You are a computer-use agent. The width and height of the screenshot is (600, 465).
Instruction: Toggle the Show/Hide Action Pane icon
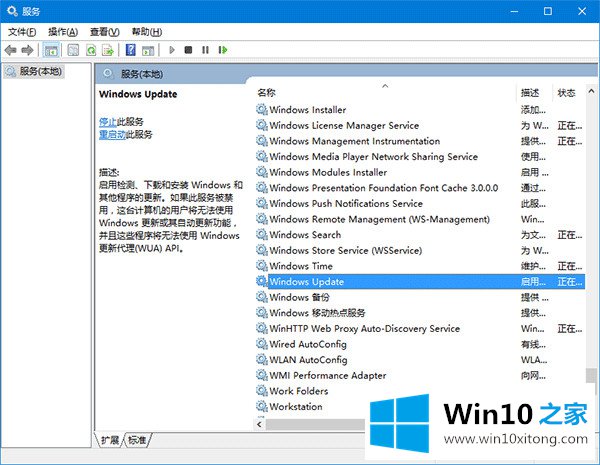(148, 50)
